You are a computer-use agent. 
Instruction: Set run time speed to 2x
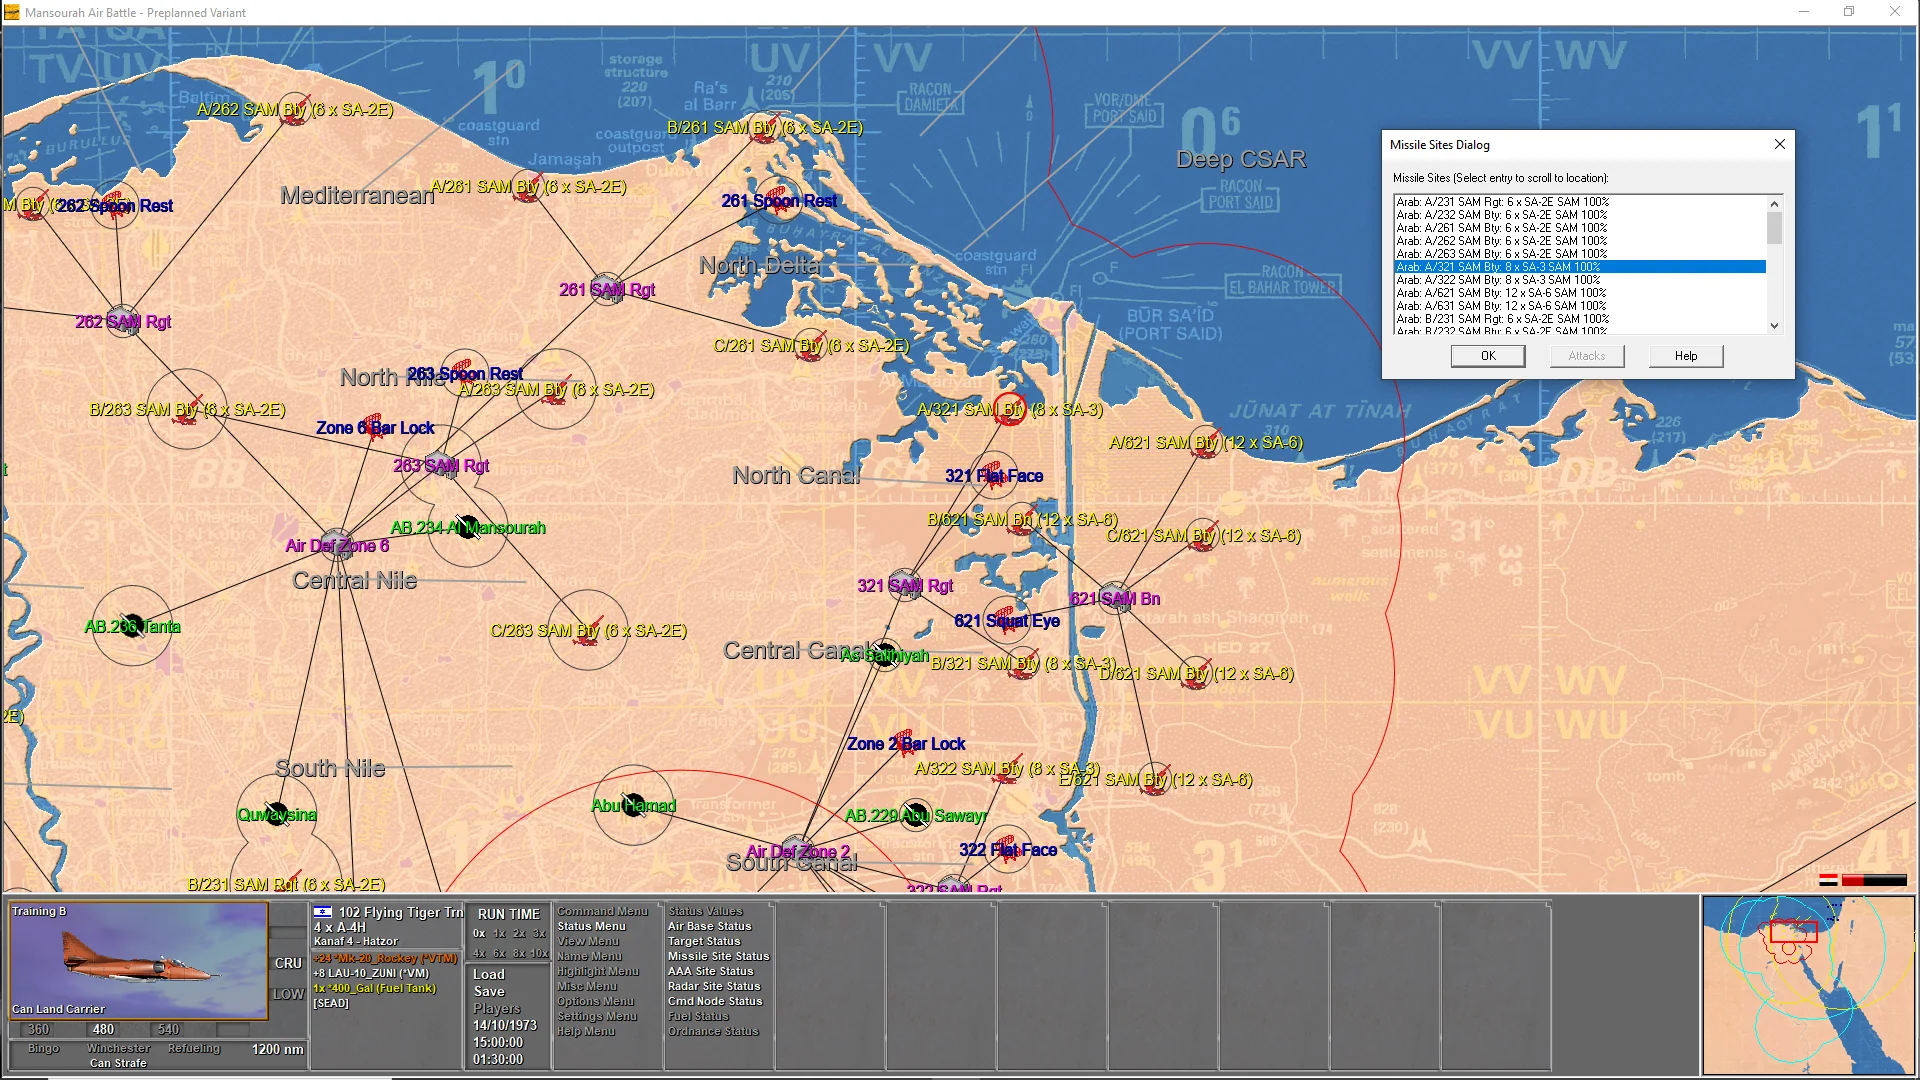tap(519, 934)
